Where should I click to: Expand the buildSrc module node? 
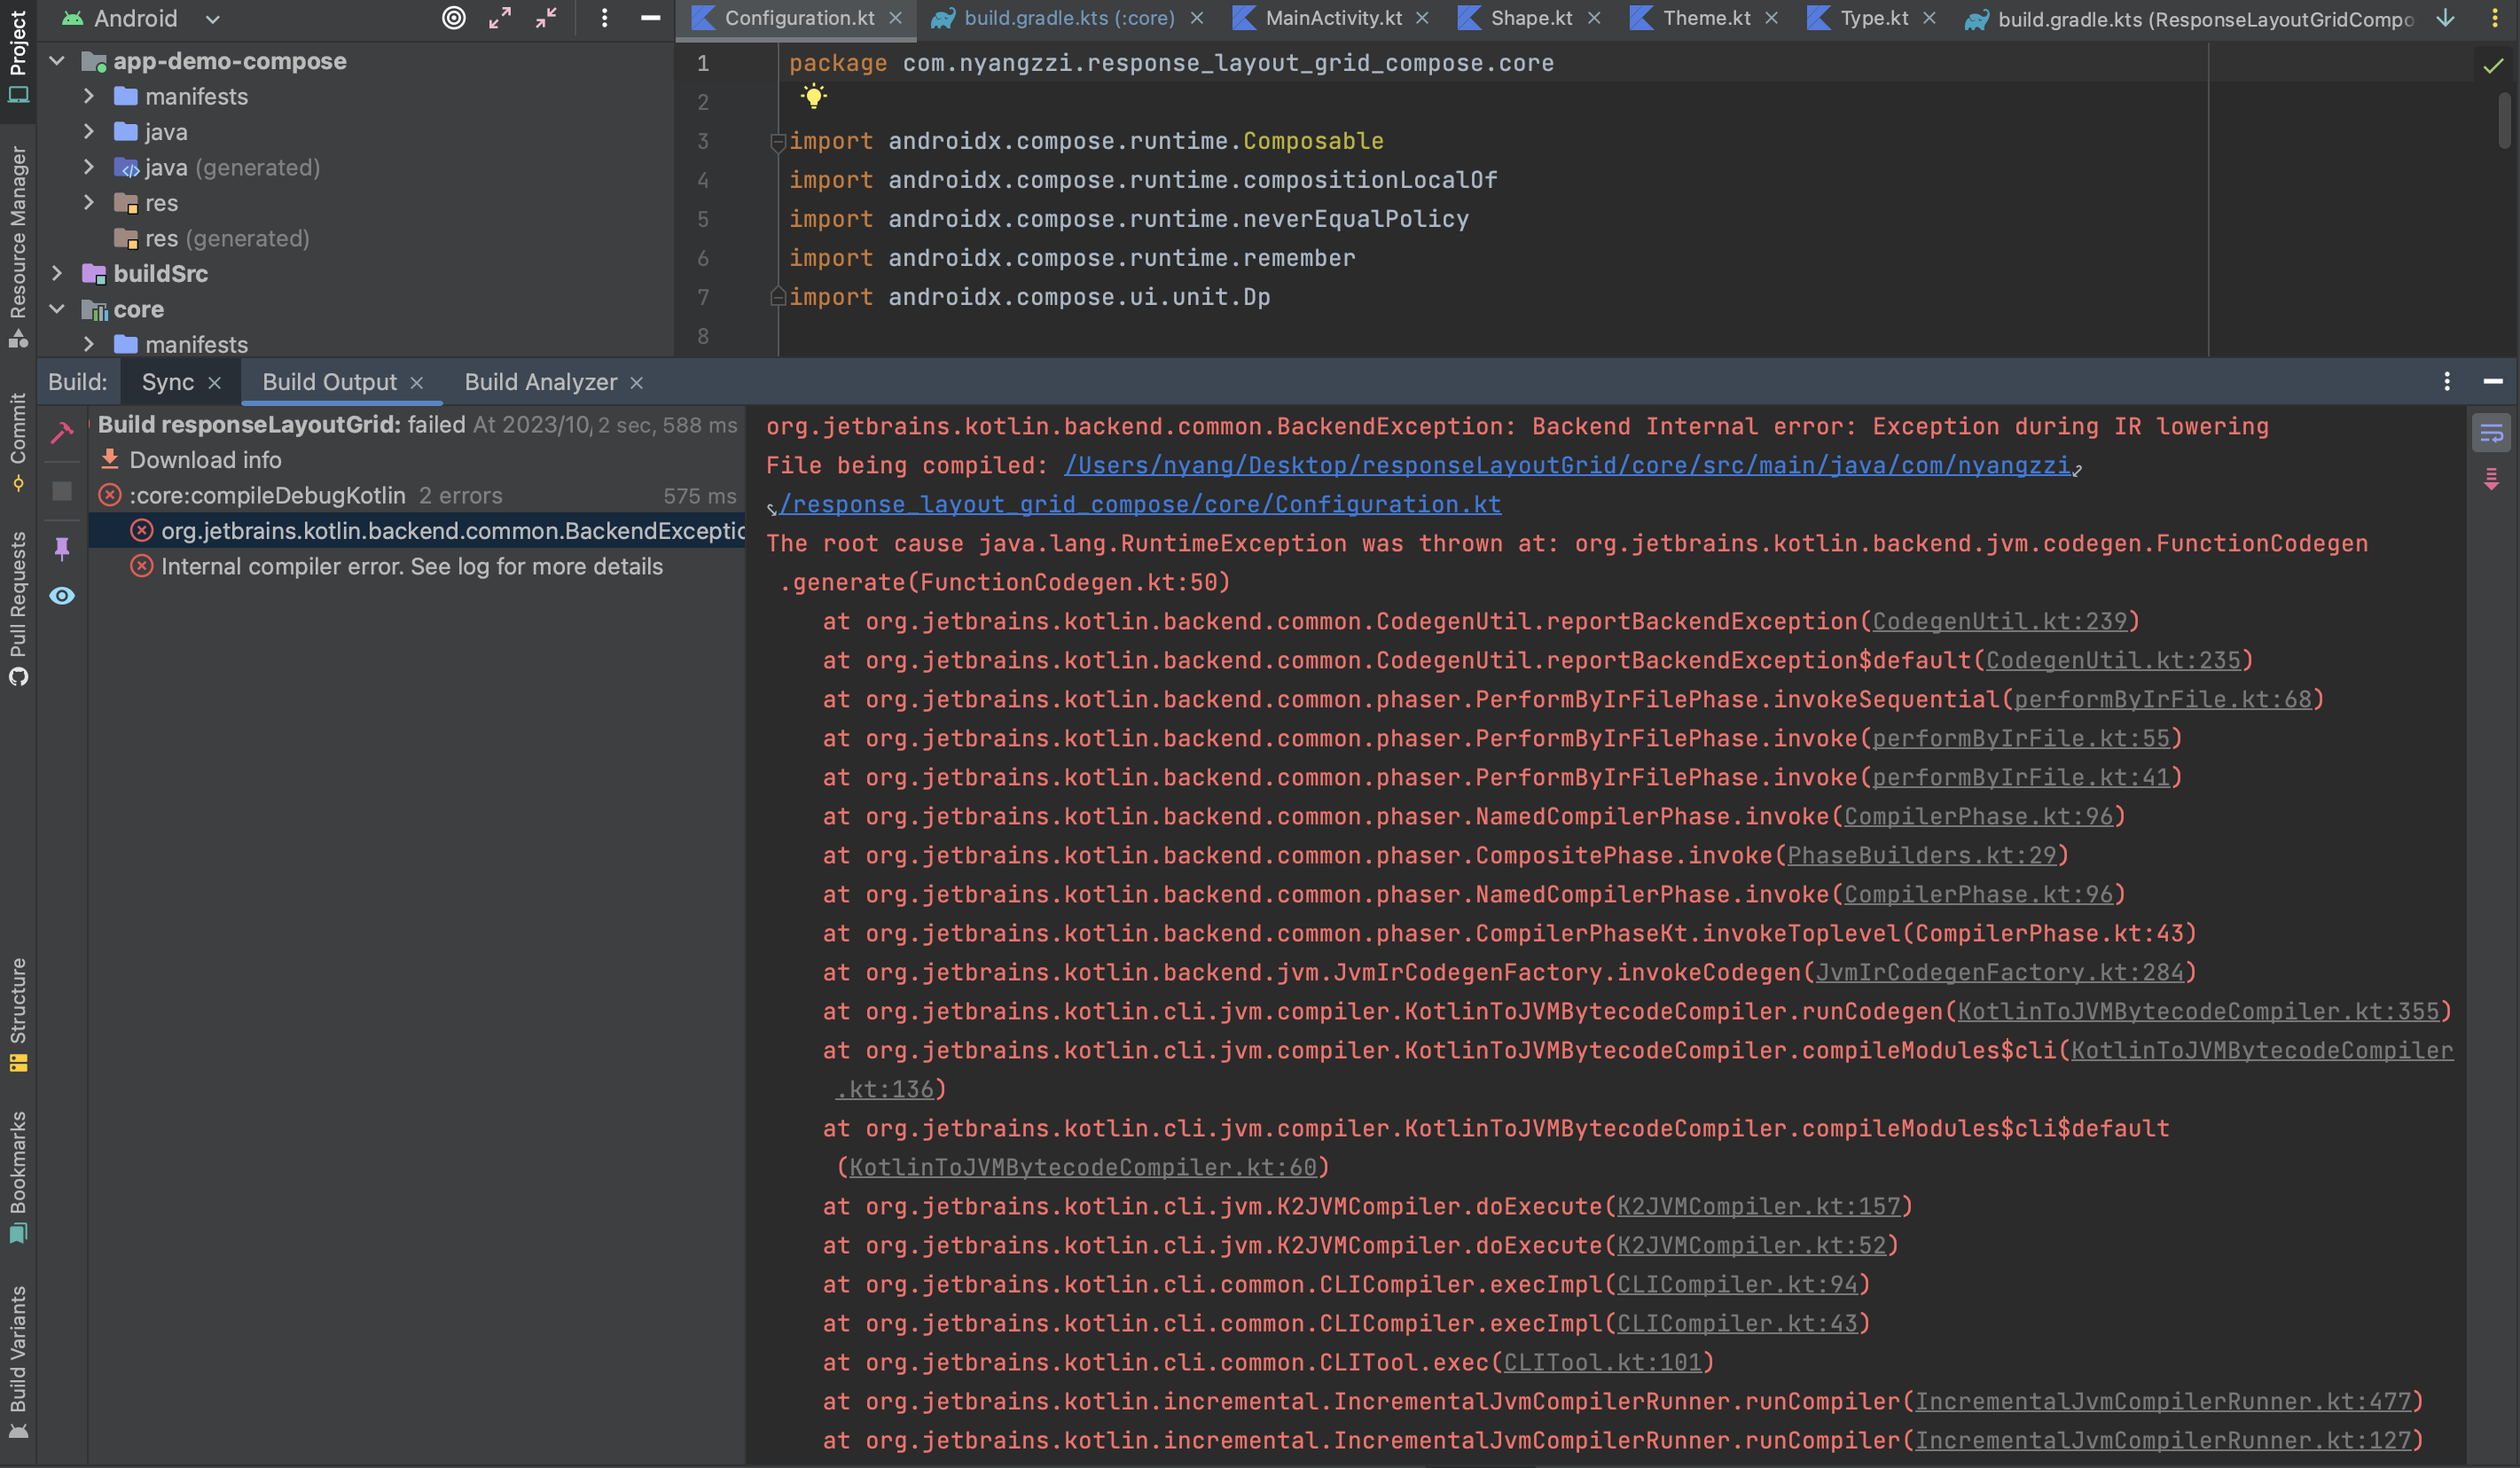(57, 273)
